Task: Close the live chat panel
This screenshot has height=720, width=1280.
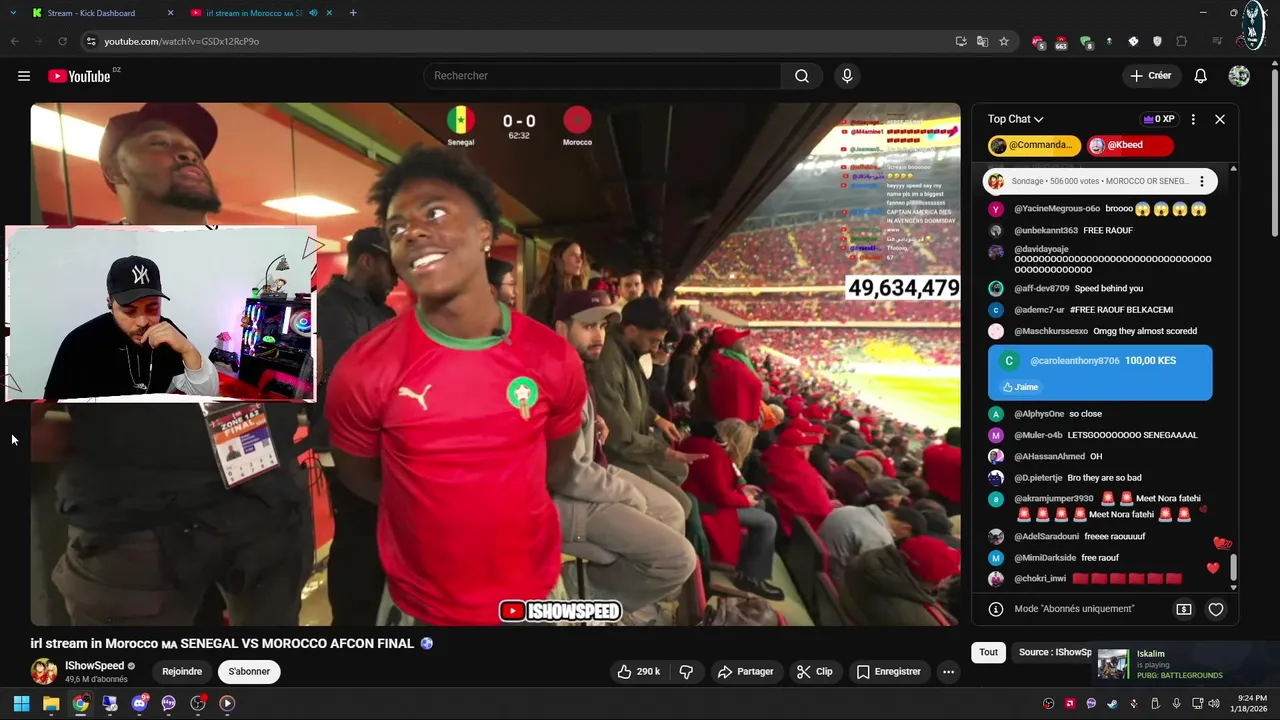Action: tap(1220, 119)
